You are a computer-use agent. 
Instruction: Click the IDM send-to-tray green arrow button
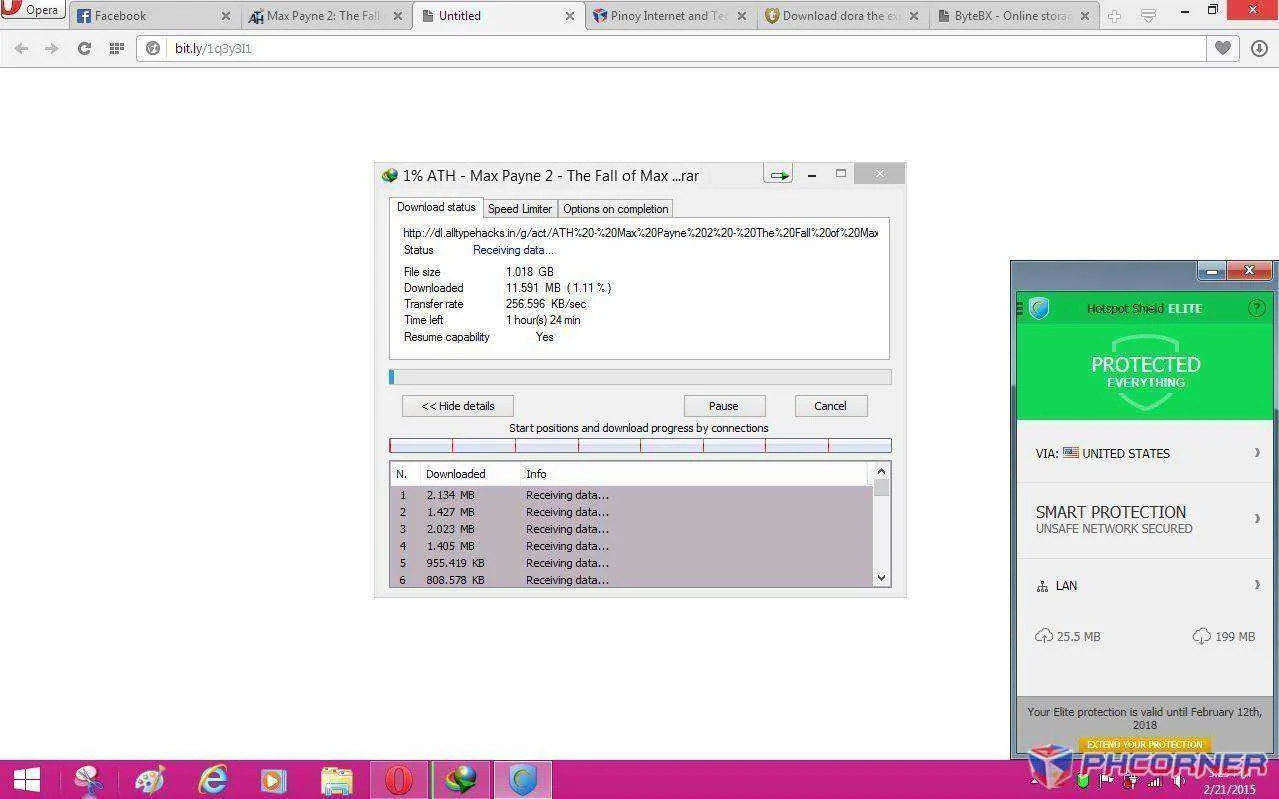778,175
